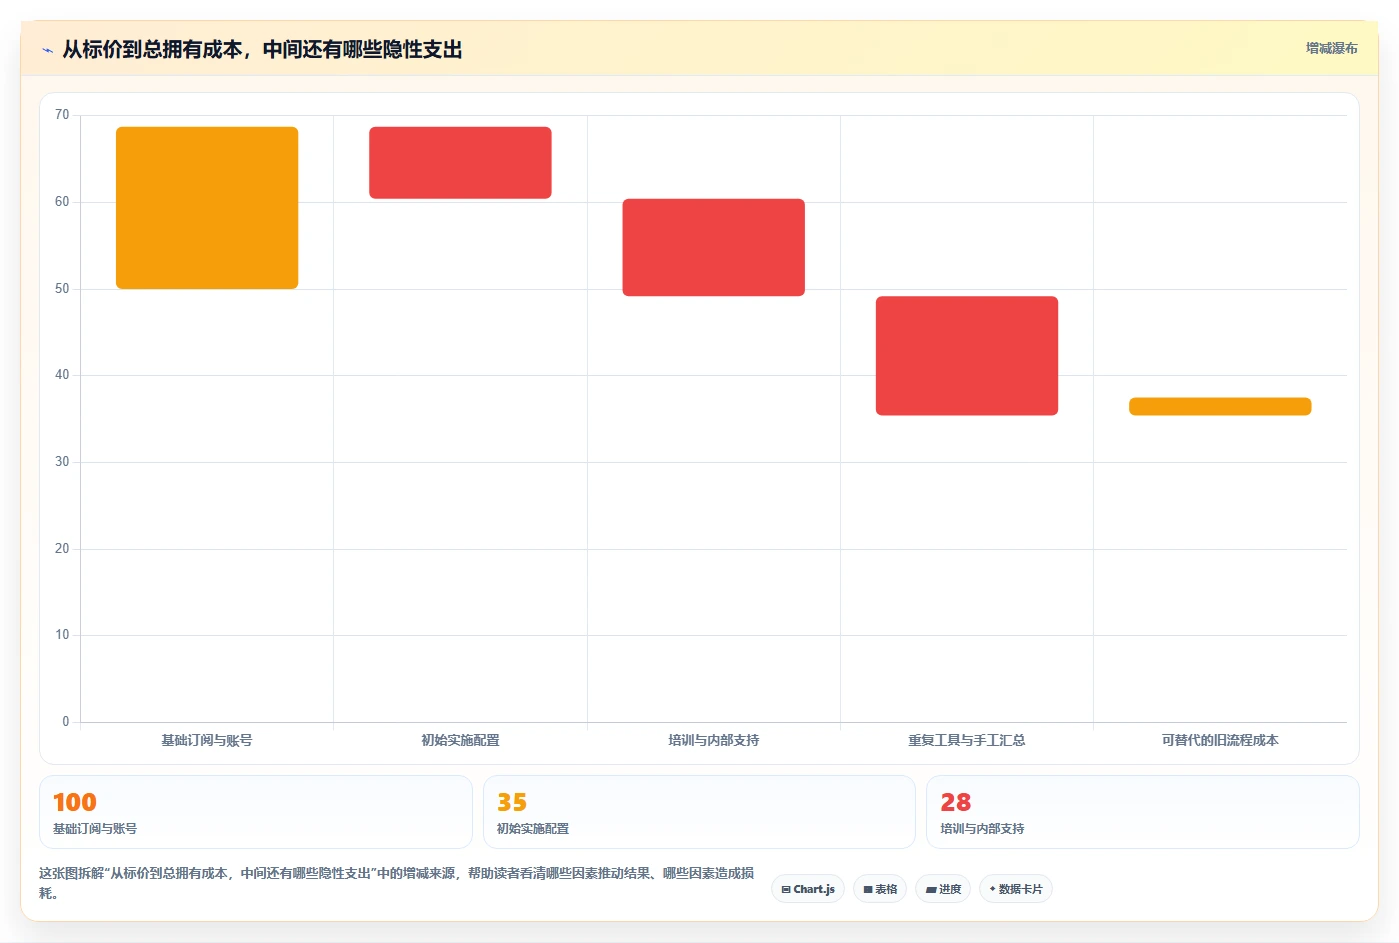Image resolution: width=1399 pixels, height=943 pixels.
Task: Click the thin orange 可替代的旧流程成本 bar
Action: click(1220, 406)
